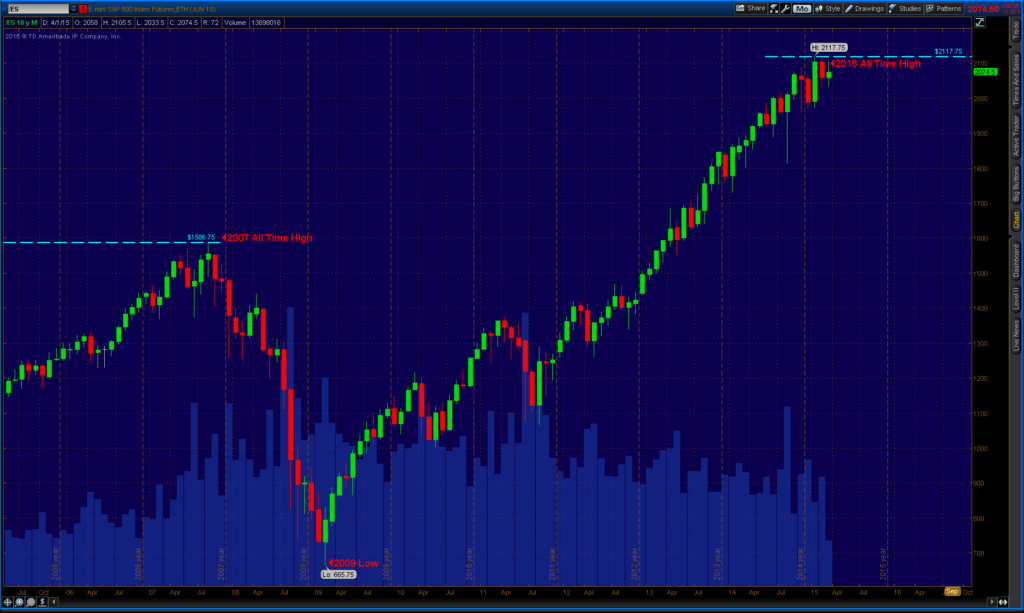The width and height of the screenshot is (1024, 613).
Task: Click the pencil icon beside Drawings
Action: coord(849,8)
